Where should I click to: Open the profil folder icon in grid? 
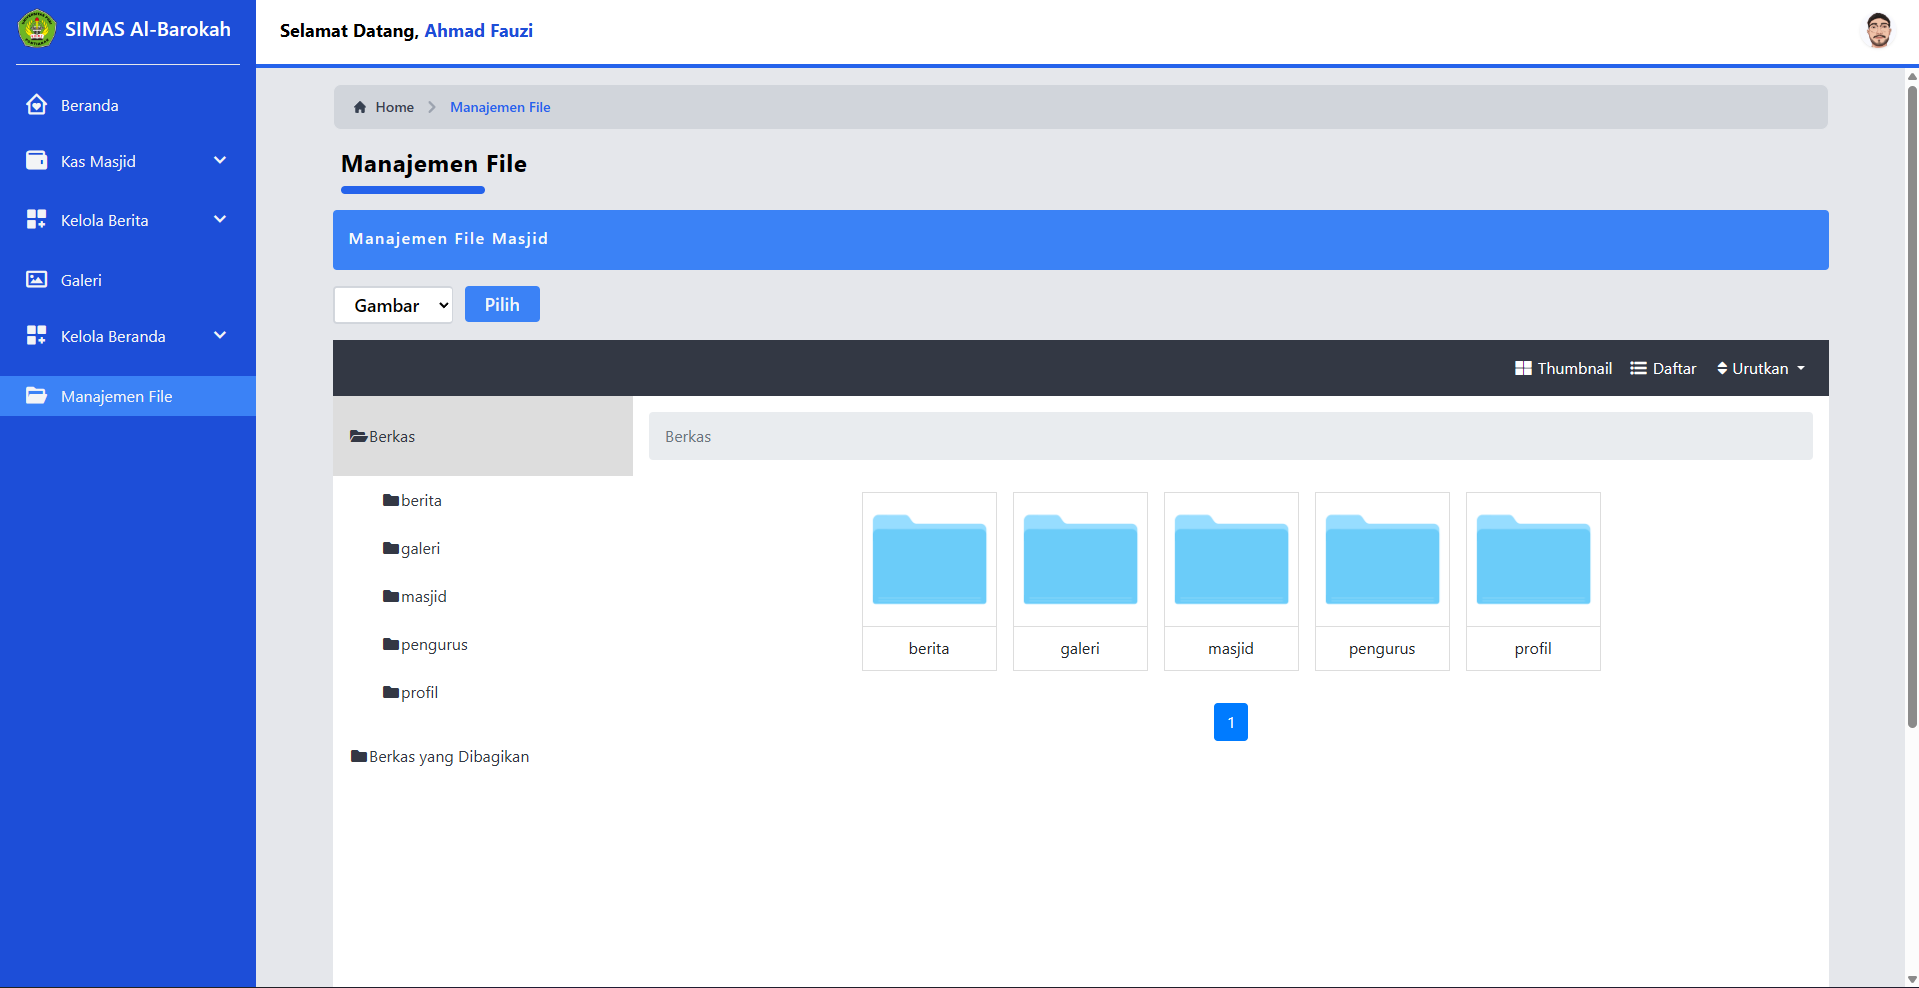point(1533,560)
